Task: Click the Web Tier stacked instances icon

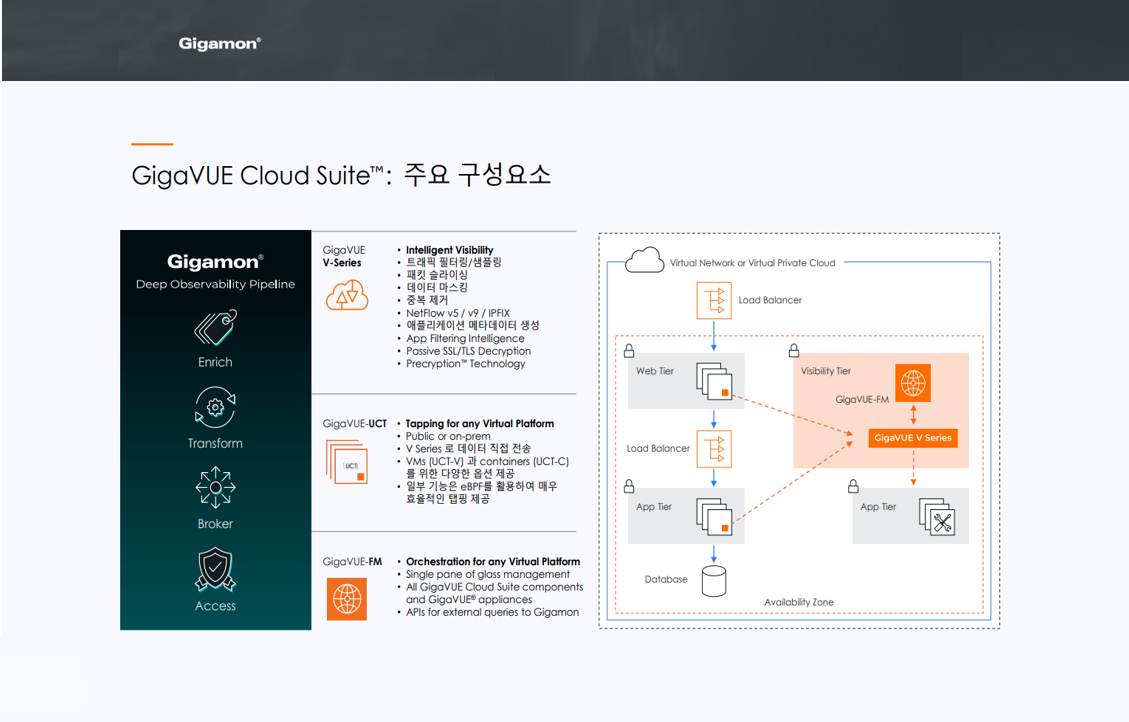Action: click(x=714, y=382)
